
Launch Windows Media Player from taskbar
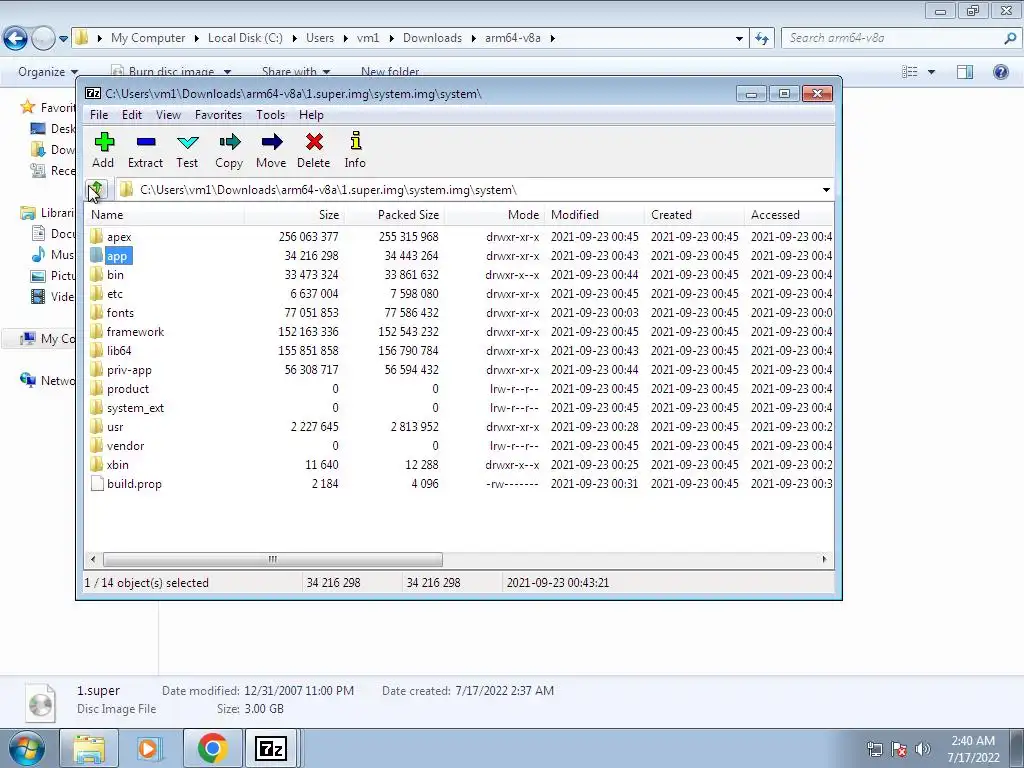point(148,748)
